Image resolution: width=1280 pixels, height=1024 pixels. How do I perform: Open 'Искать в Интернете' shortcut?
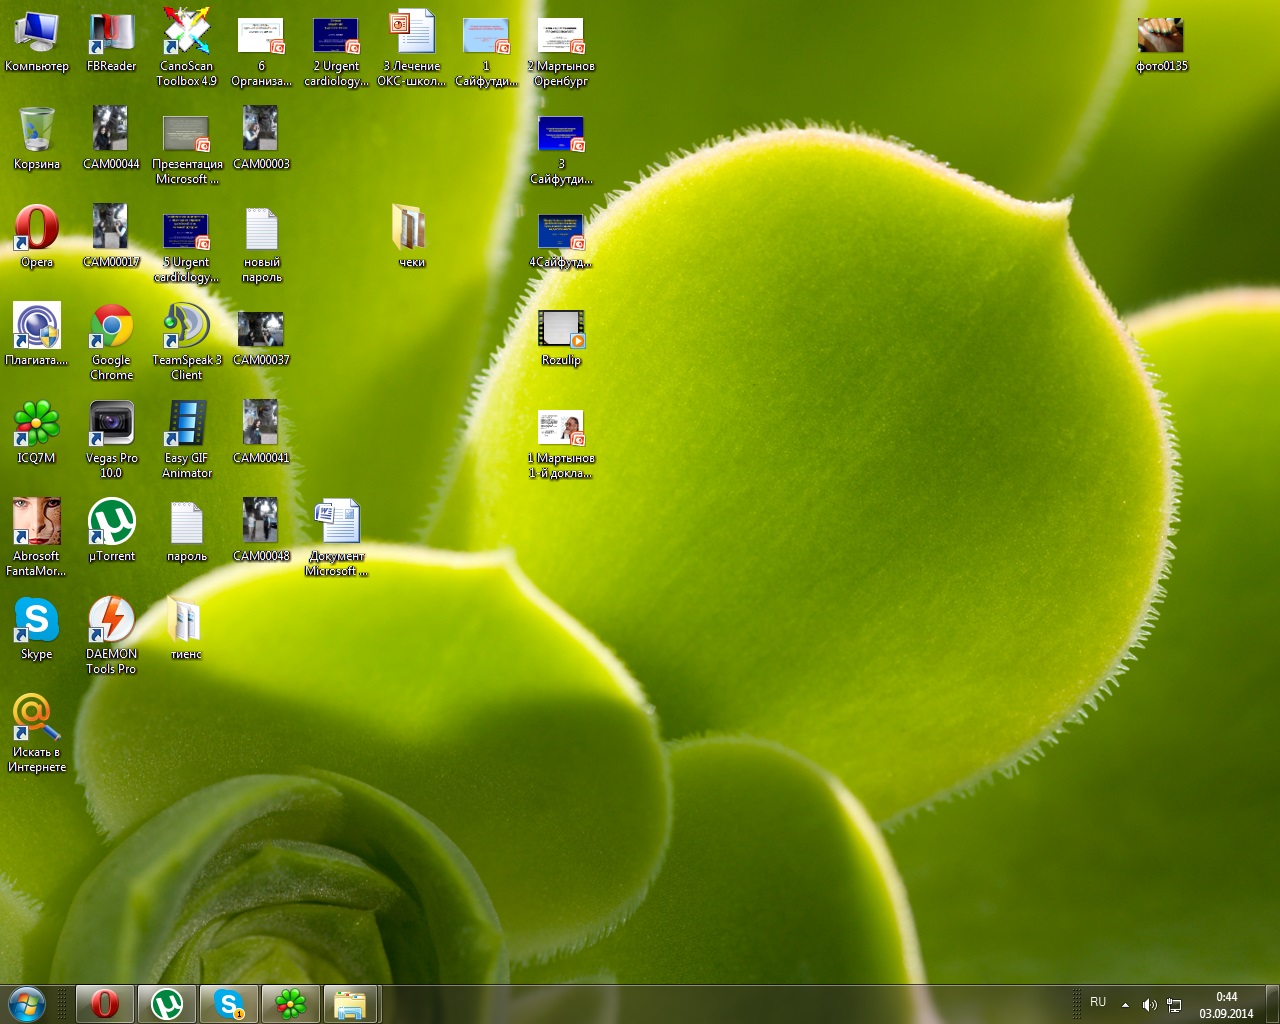pyautogui.click(x=37, y=733)
